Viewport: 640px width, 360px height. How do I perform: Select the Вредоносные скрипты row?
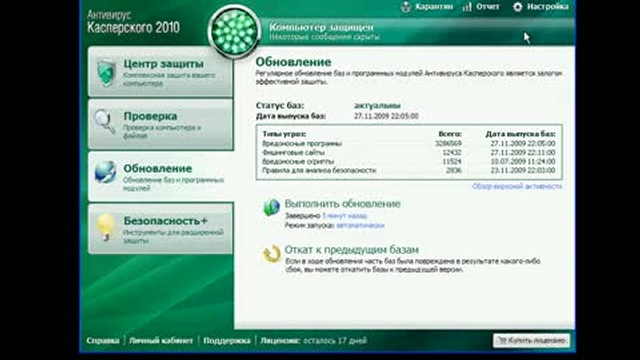[409, 162]
